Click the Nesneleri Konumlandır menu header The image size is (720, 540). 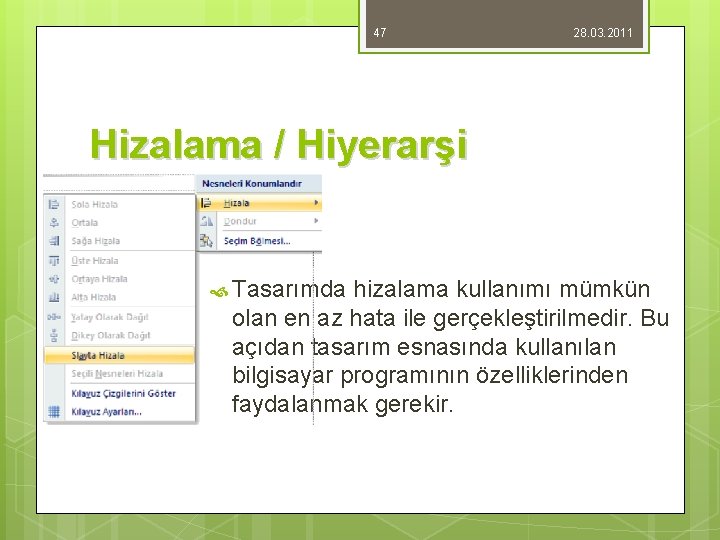(259, 184)
